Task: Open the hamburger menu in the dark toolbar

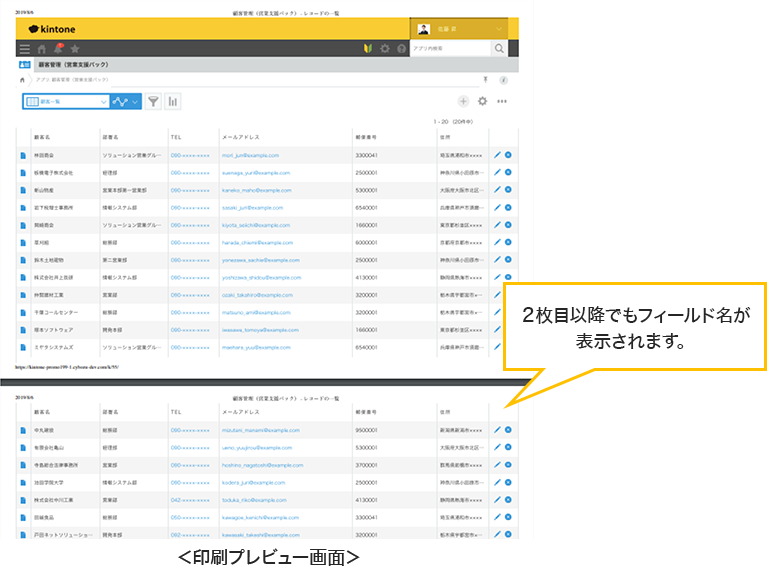Action: pos(24,49)
